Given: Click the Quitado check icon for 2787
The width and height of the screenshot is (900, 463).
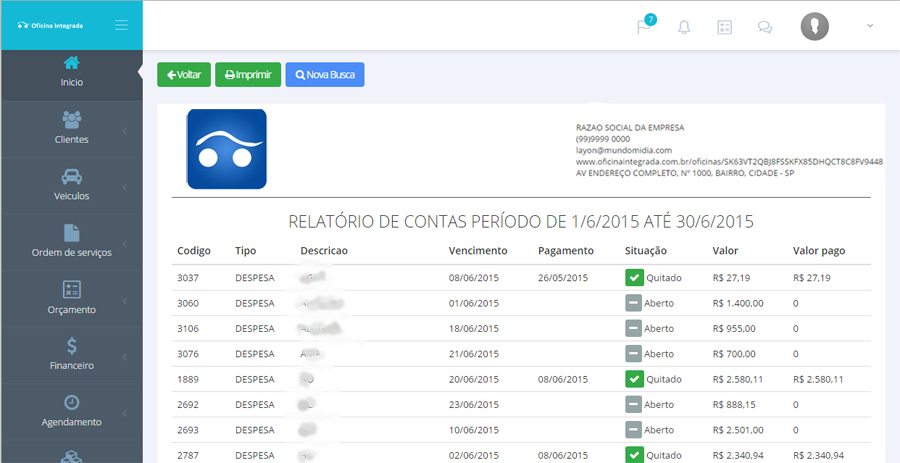Looking at the screenshot, I should click(x=634, y=455).
